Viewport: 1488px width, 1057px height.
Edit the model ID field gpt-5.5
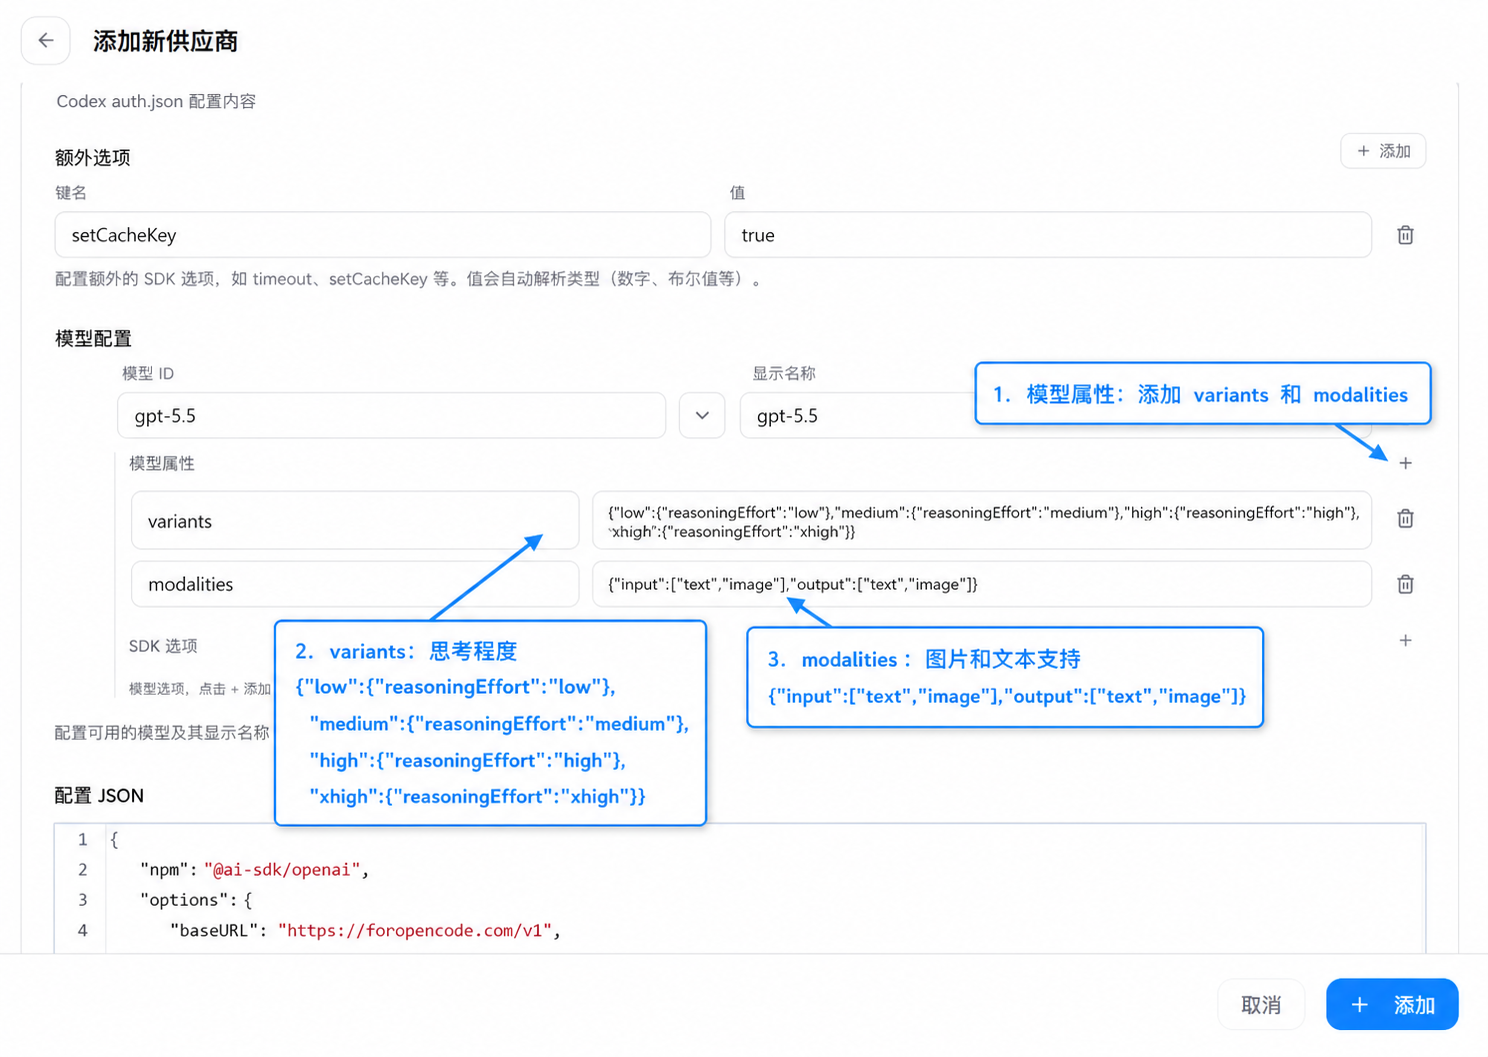point(392,416)
